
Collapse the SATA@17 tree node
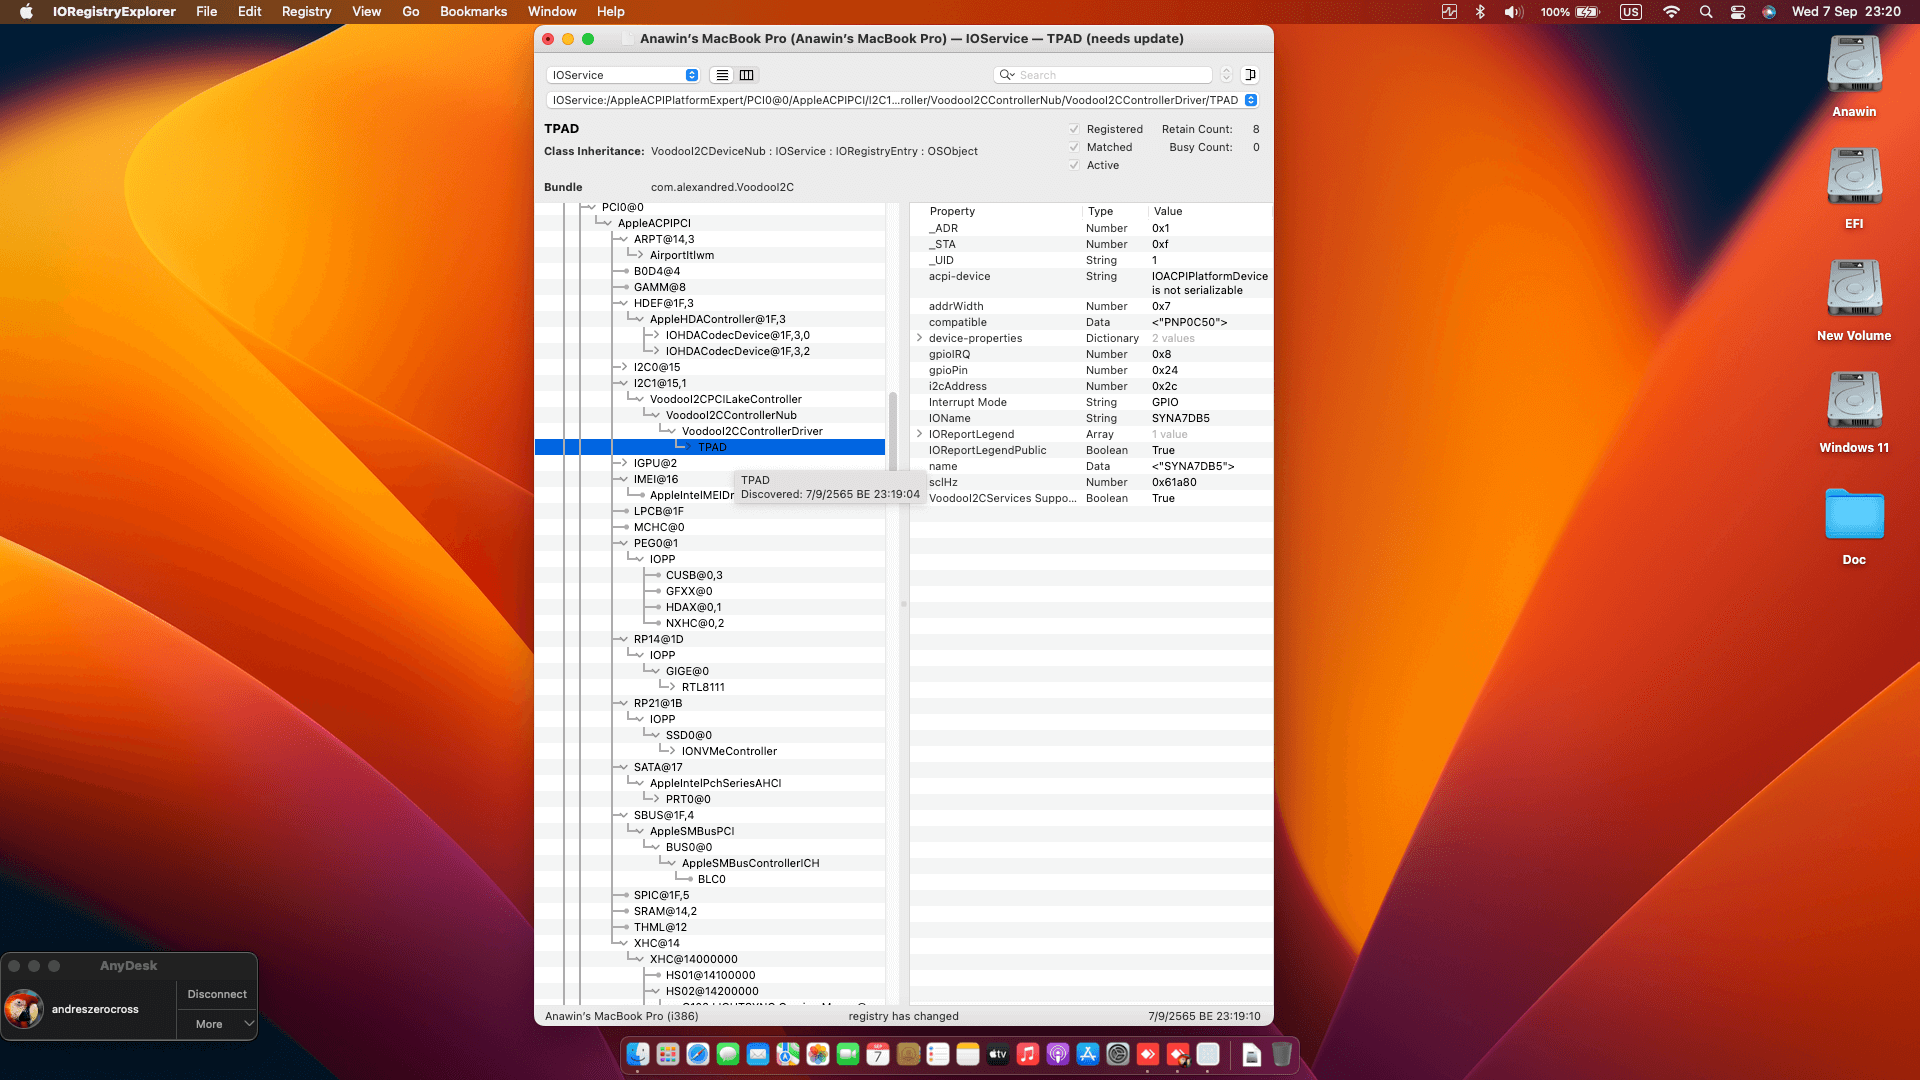click(622, 767)
